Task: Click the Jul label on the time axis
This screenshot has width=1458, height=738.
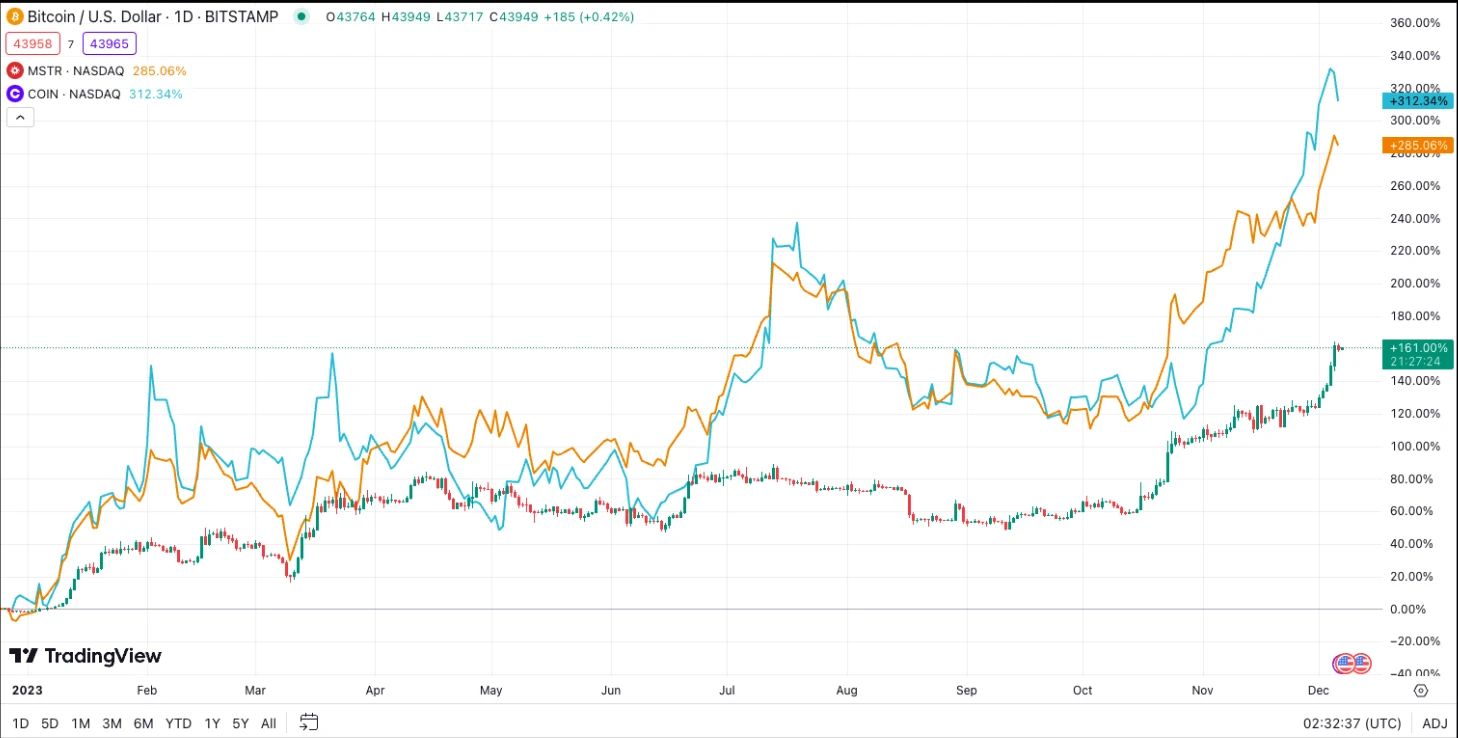Action: (x=727, y=690)
